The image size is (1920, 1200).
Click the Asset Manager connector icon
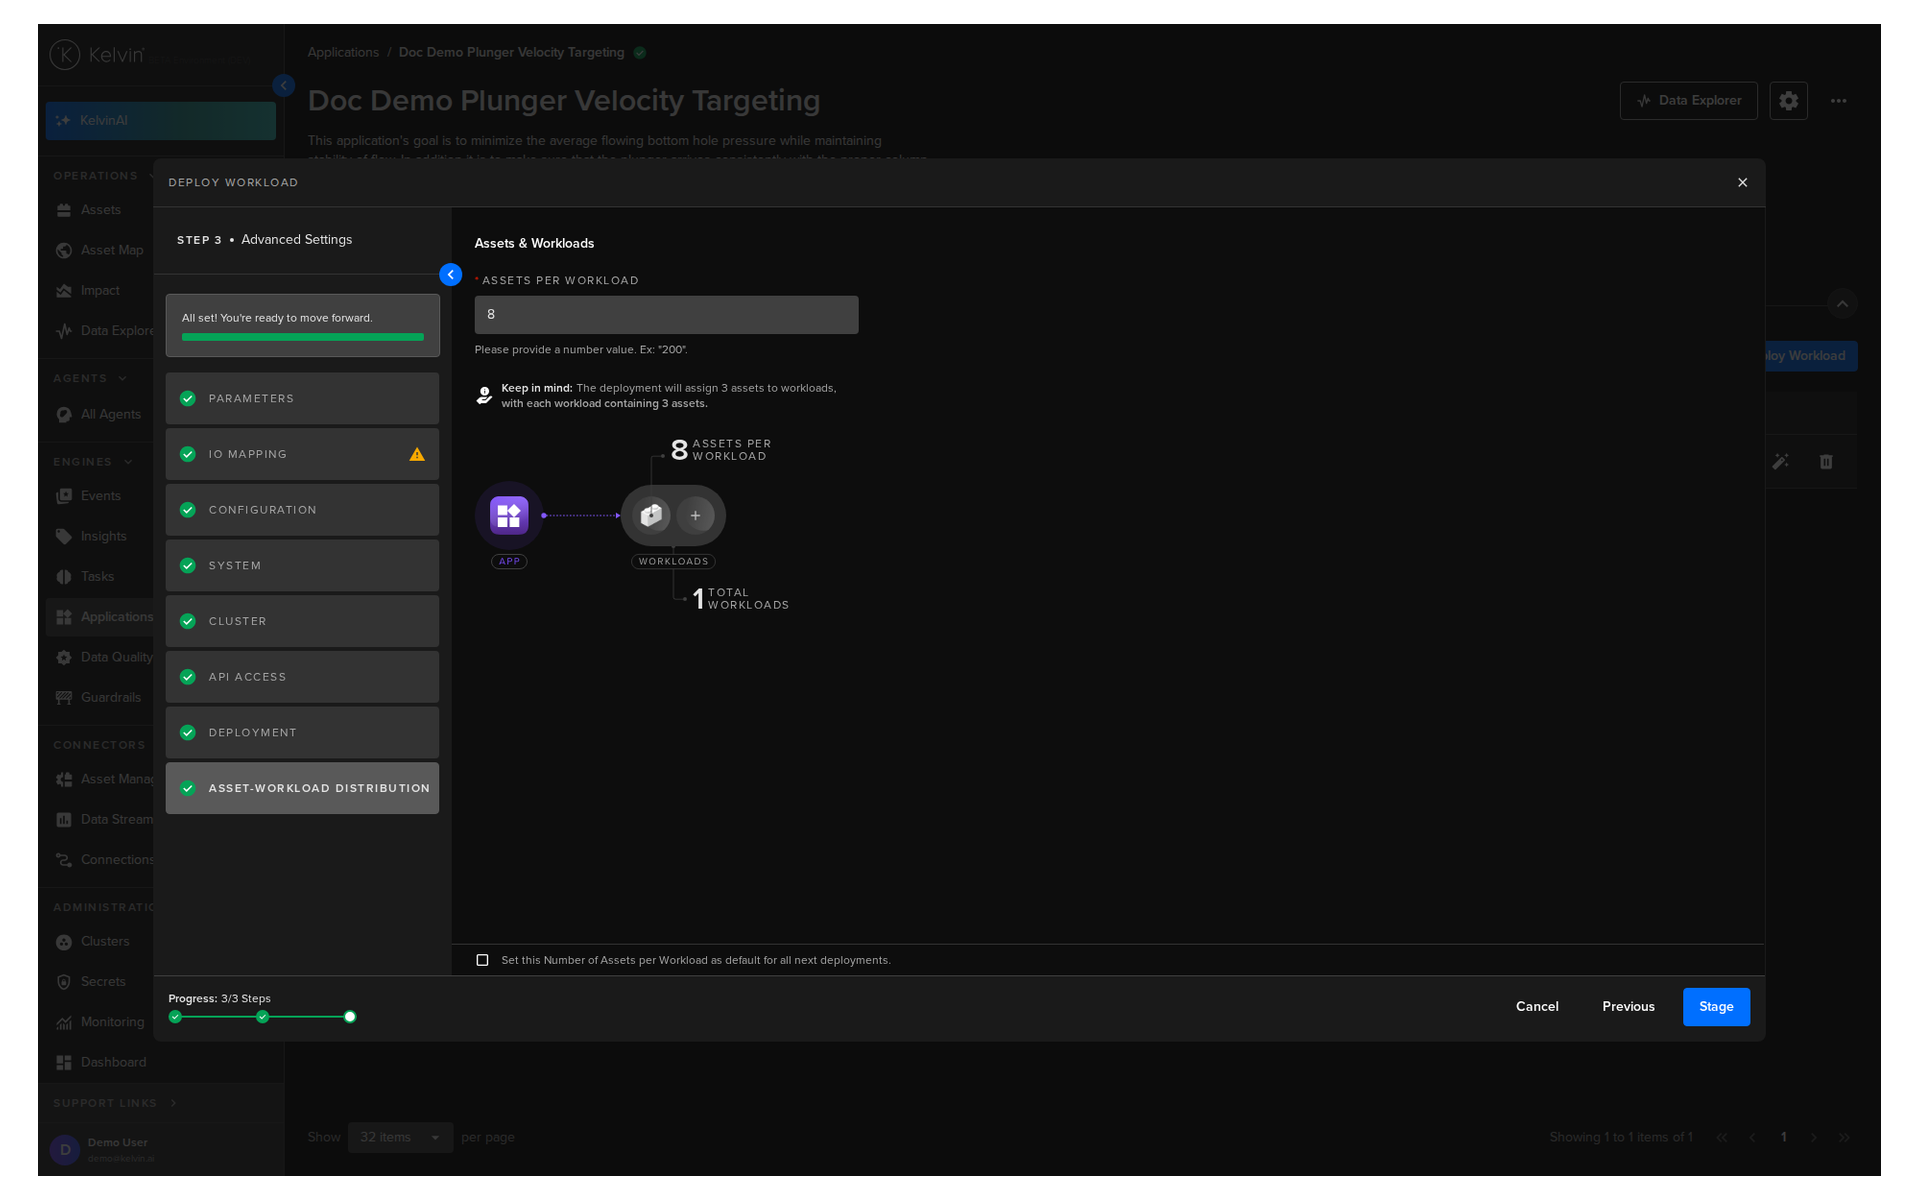point(64,779)
